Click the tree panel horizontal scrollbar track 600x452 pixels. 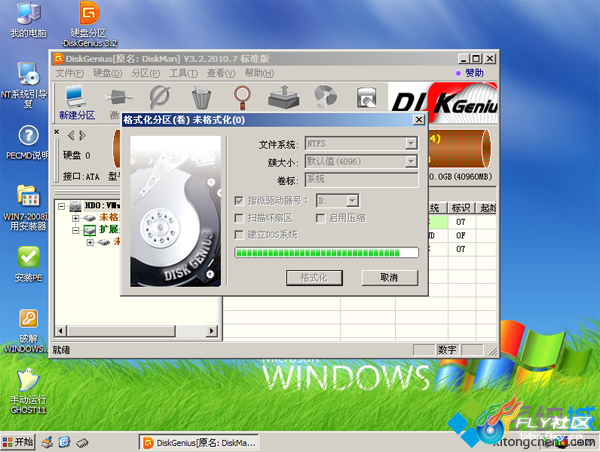pos(137,331)
